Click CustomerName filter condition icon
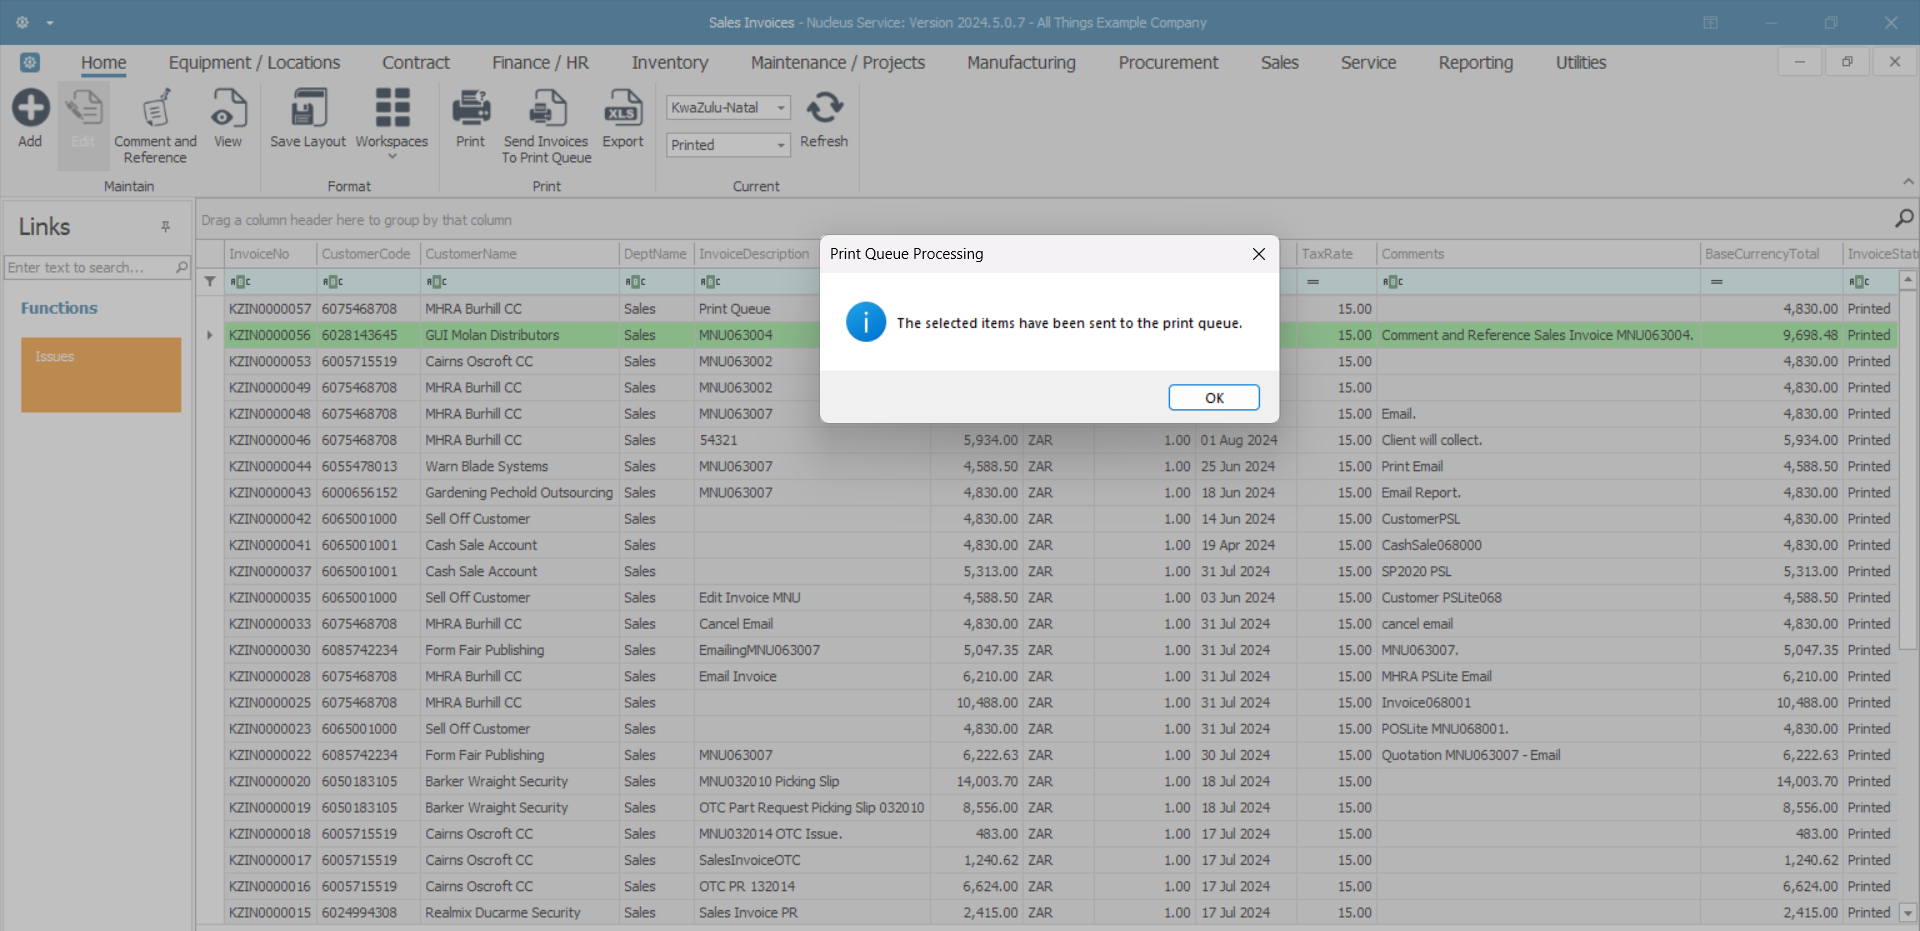 (x=437, y=282)
